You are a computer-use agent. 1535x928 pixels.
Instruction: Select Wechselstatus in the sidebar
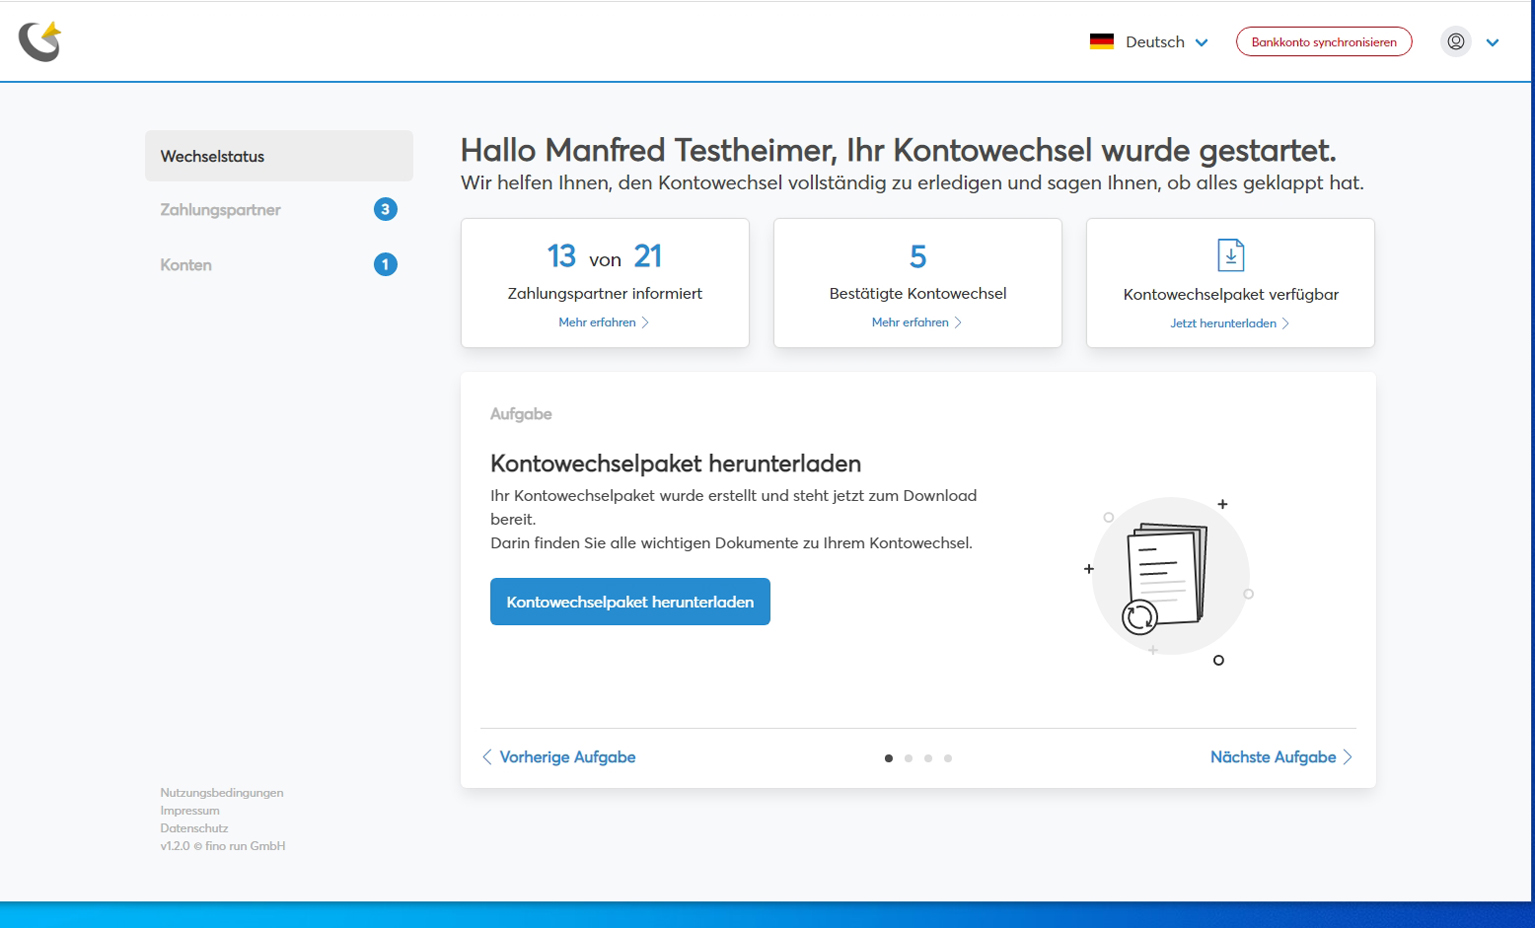279,156
